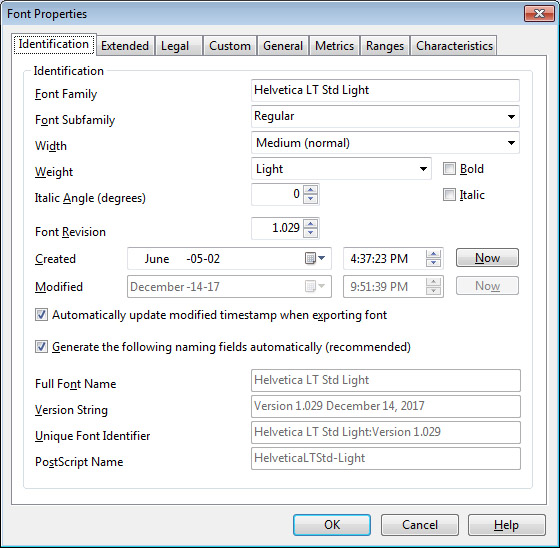Screen dimensions: 560x548
Task: Decrease the Italic Angle with down arrow
Action: pyautogui.click(x=310, y=199)
